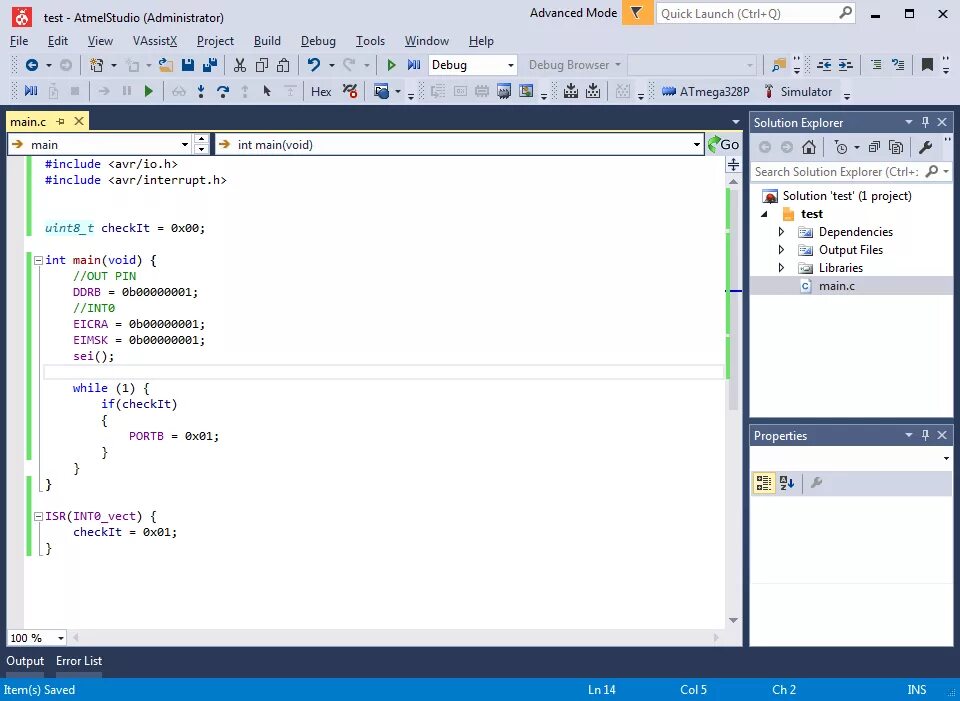
Task: Expand the Dependencies node
Action: pos(781,231)
